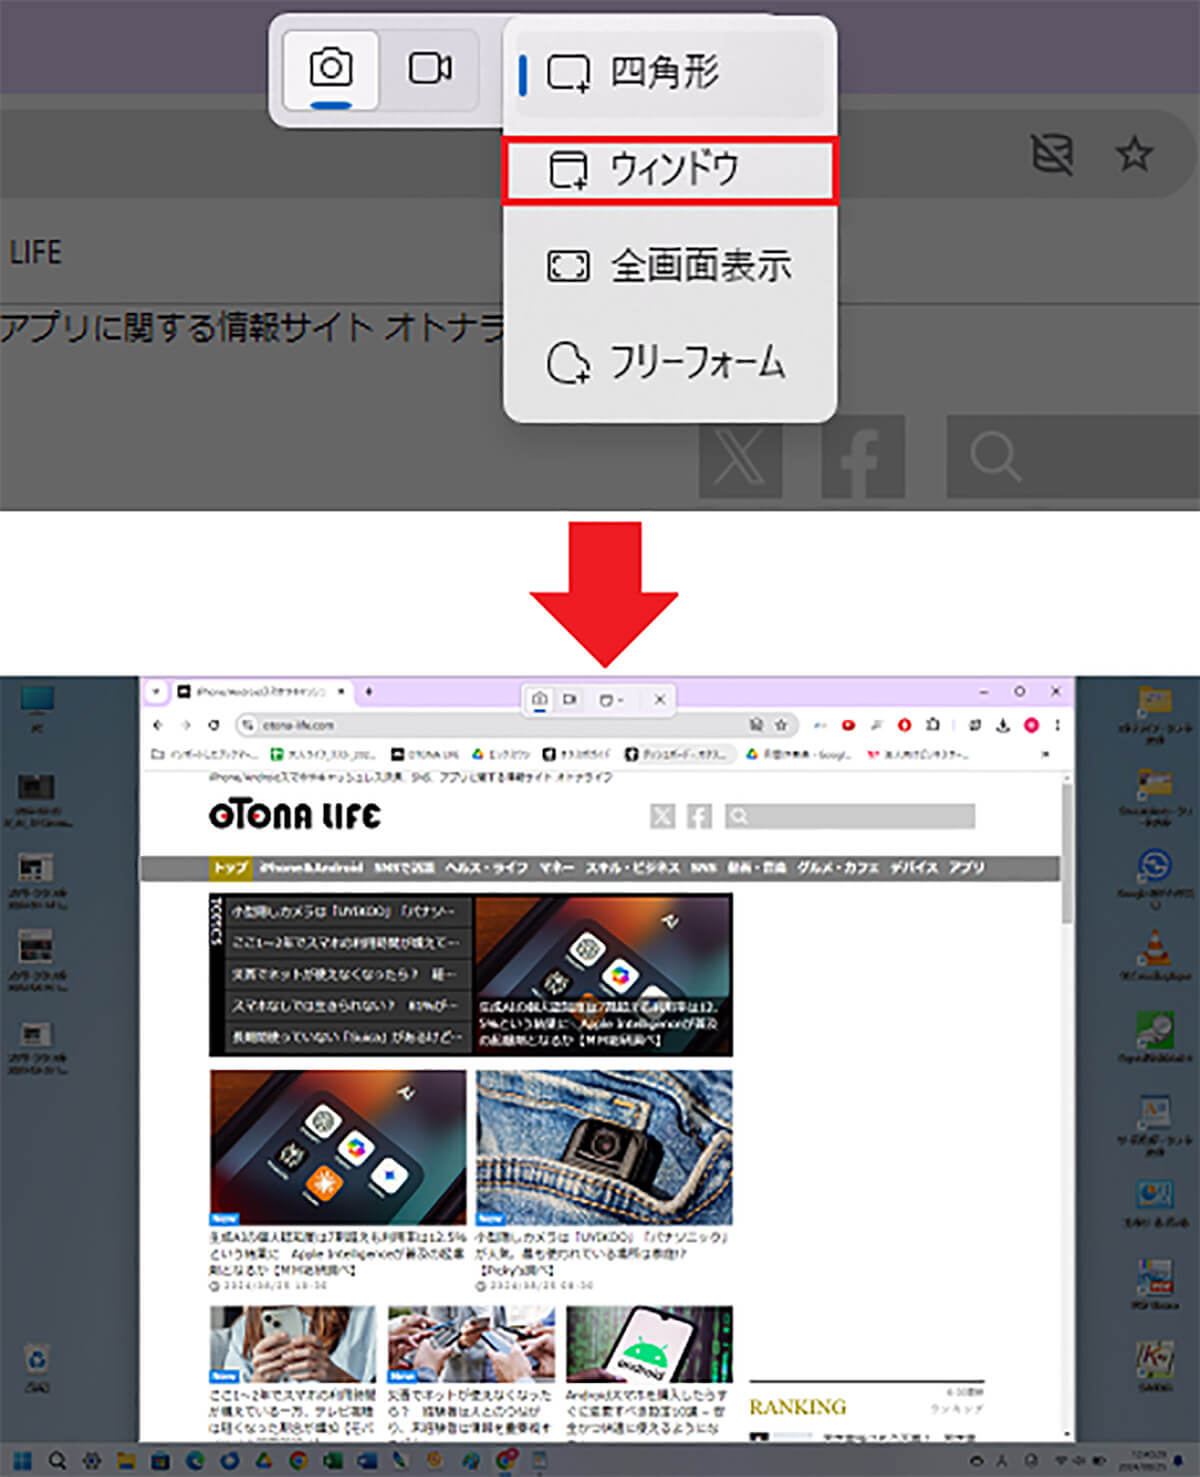This screenshot has width=1200, height=1477.
Task: Choose the フリーフォーム snip mode
Action: click(668, 362)
